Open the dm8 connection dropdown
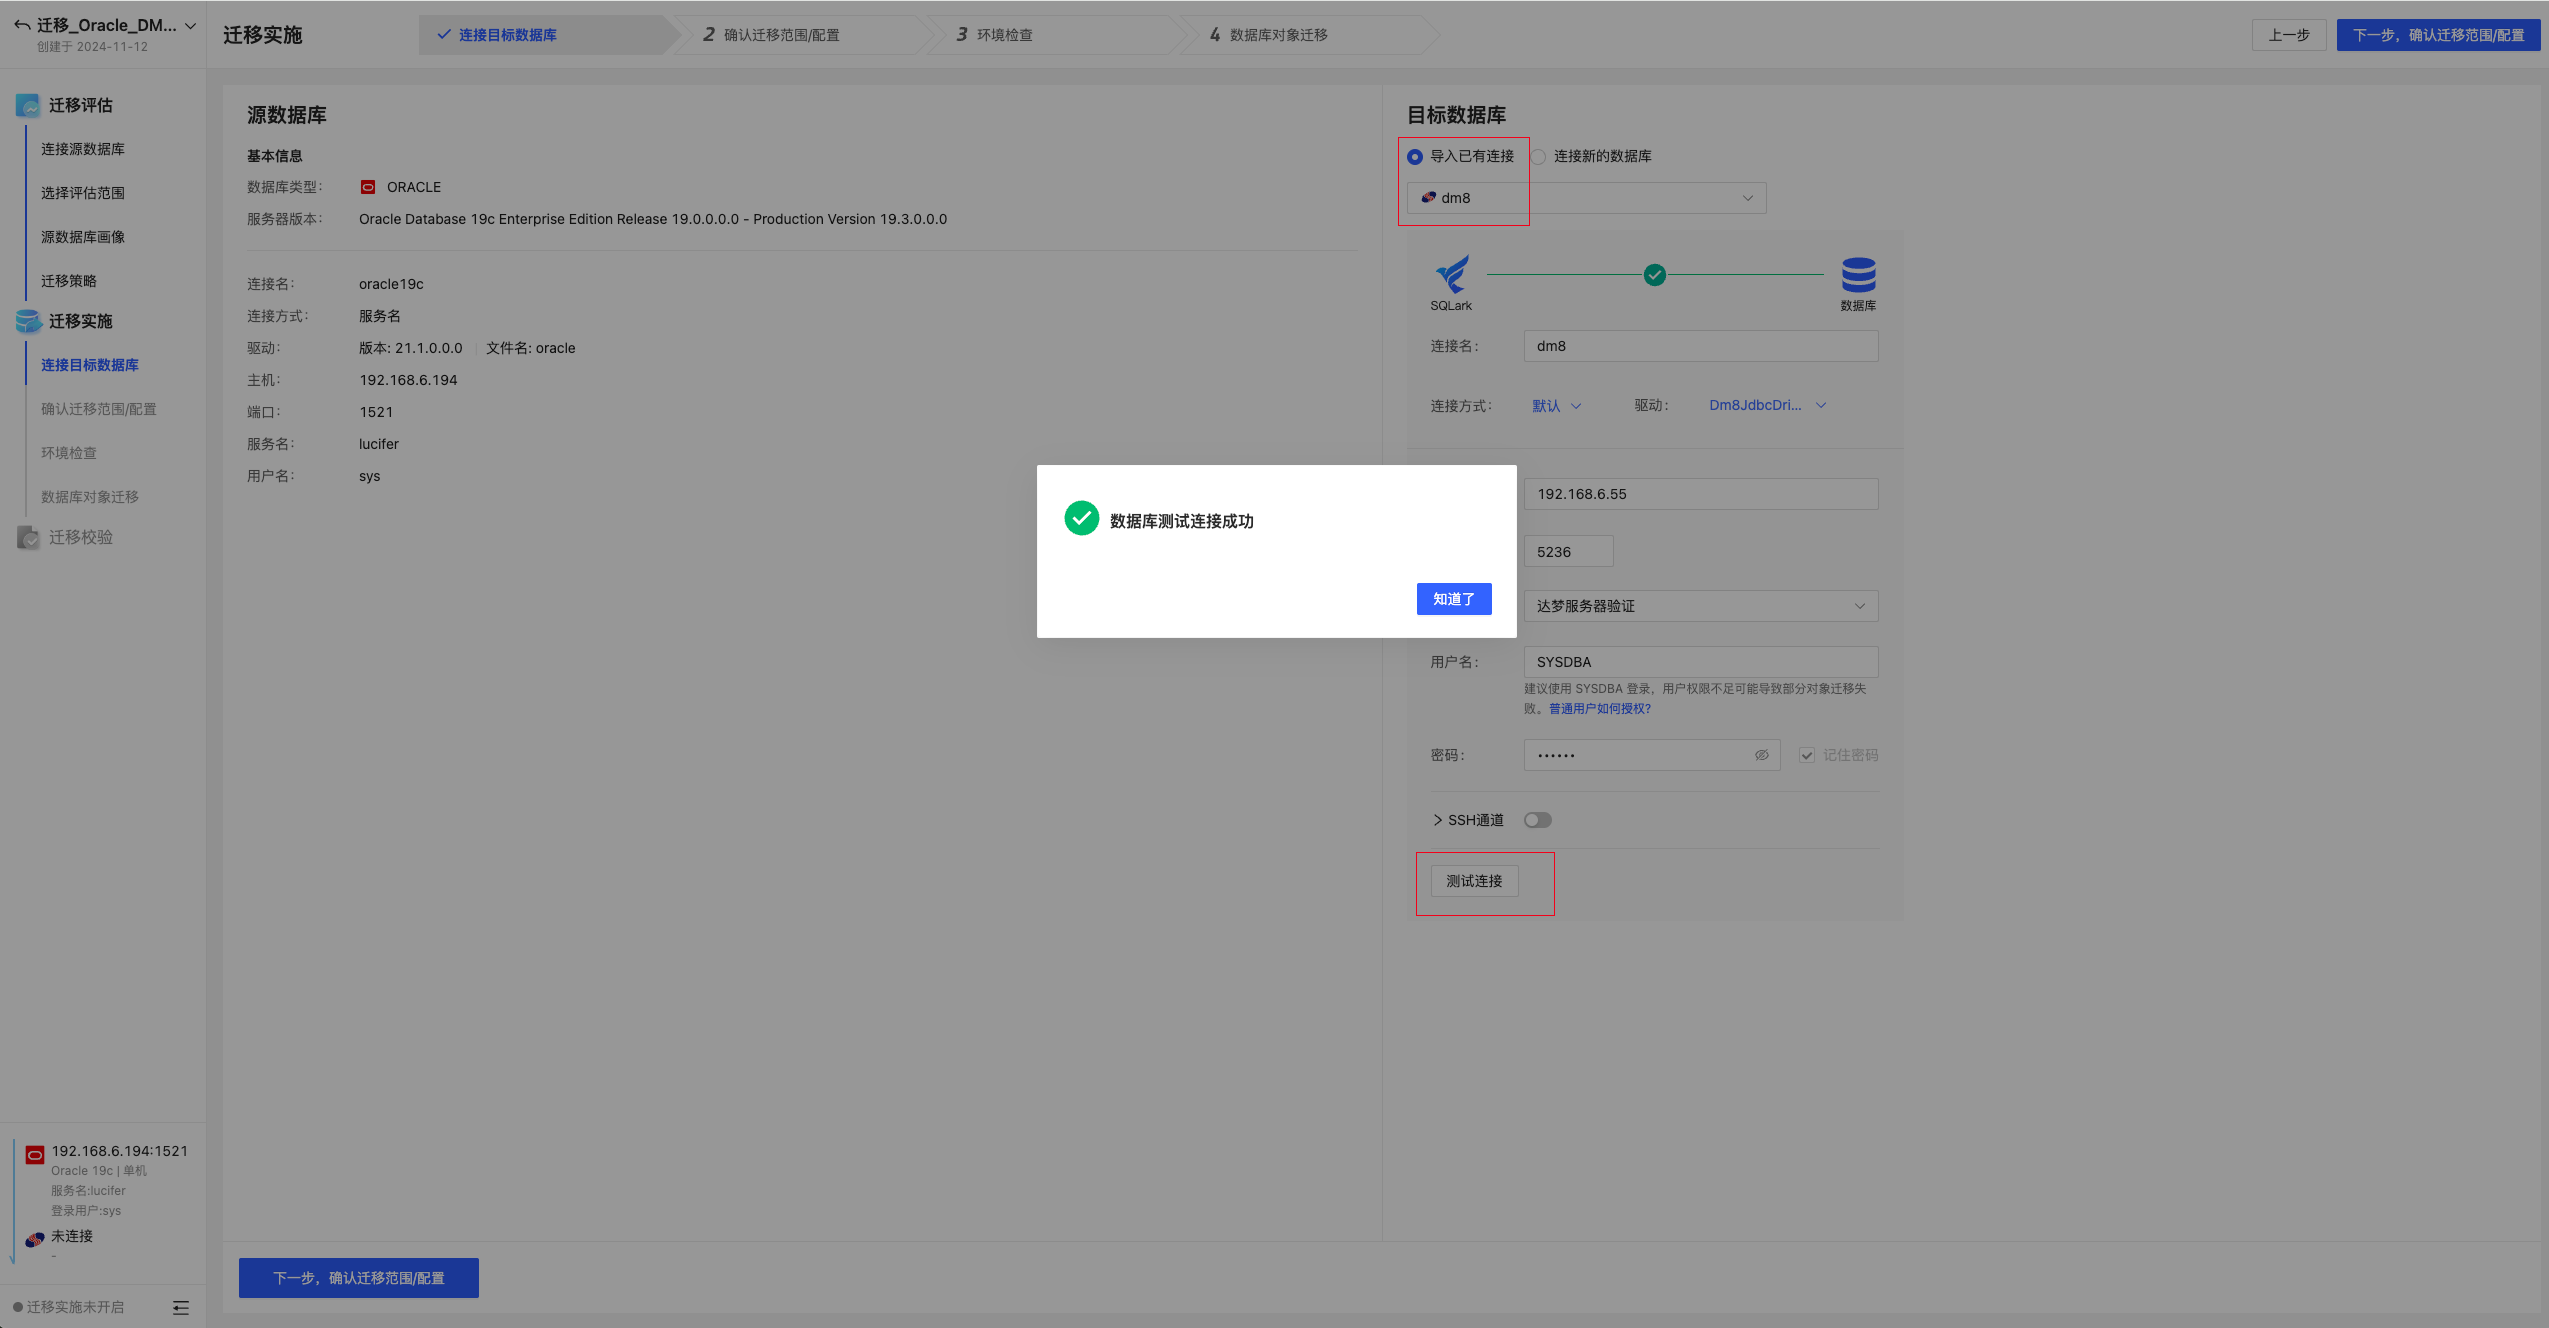The height and width of the screenshot is (1328, 2549). click(x=1746, y=197)
